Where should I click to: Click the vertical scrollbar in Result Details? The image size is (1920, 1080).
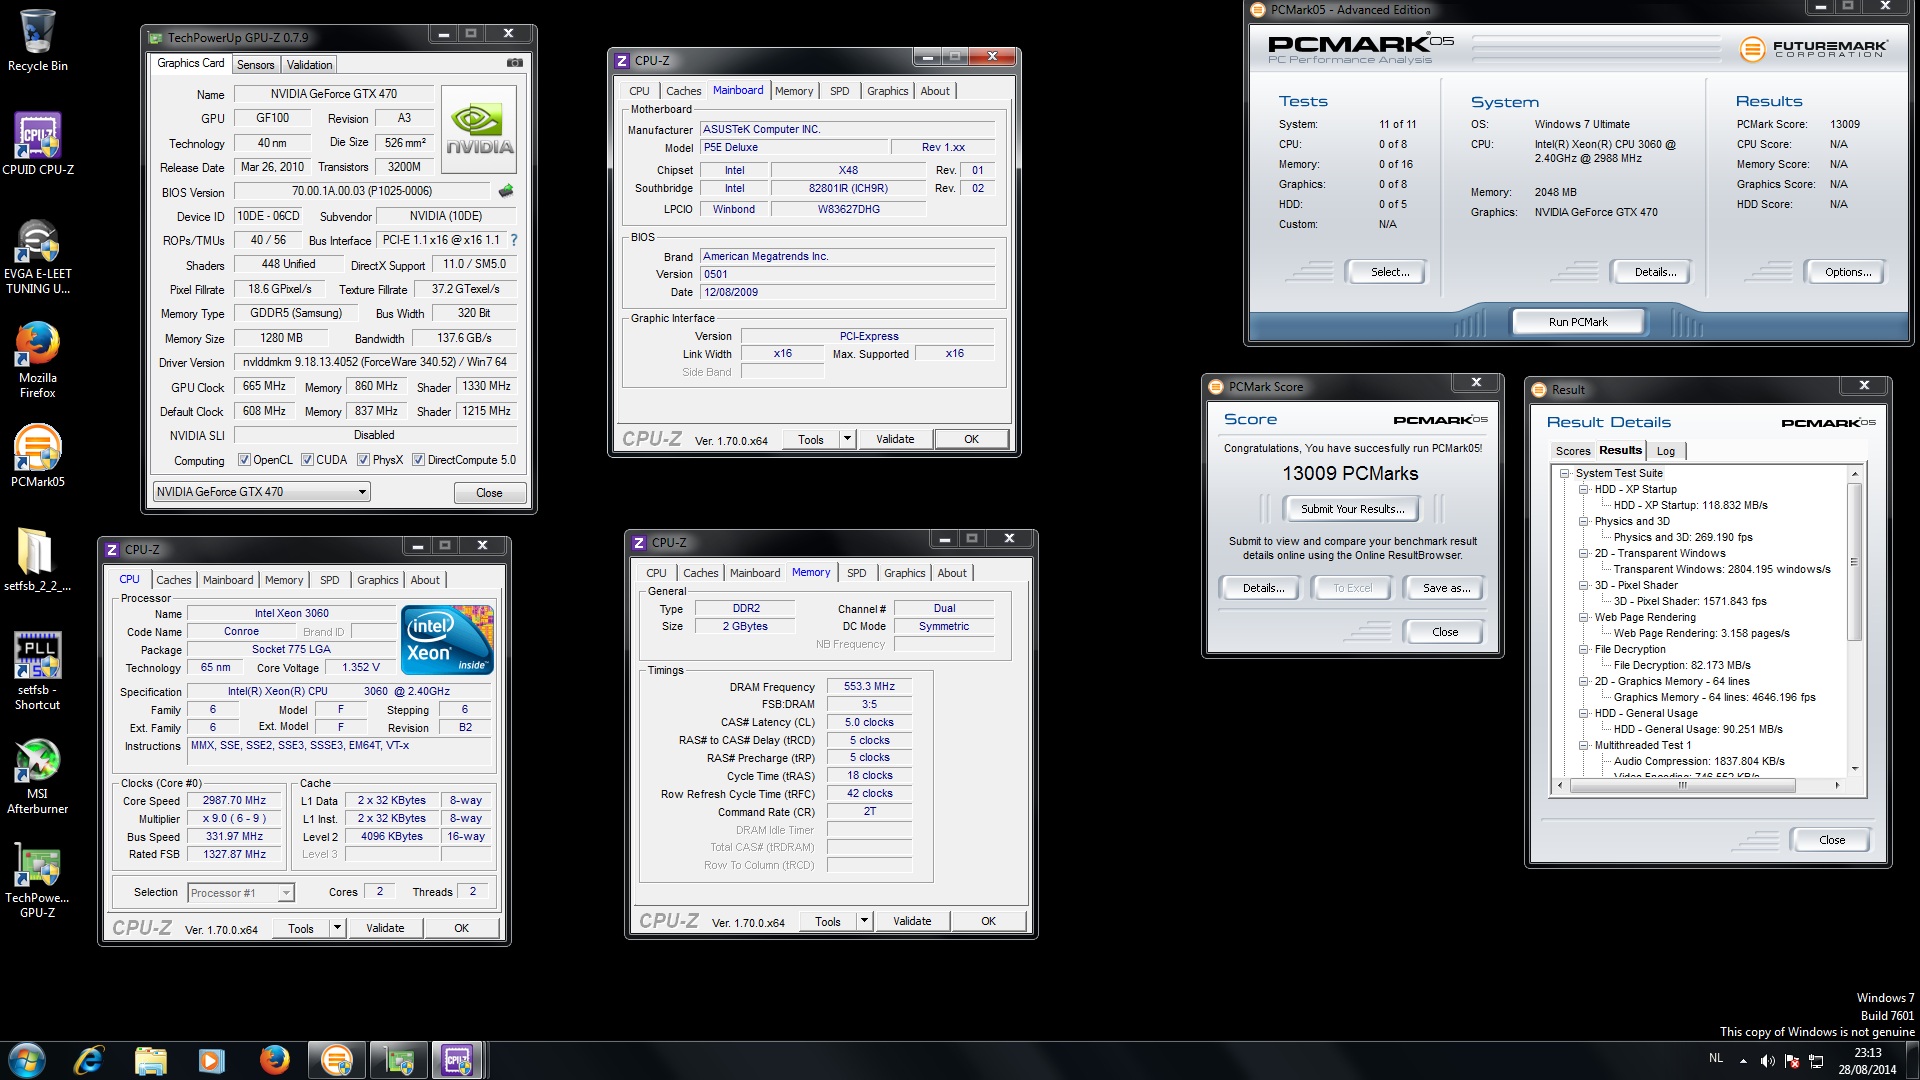(1854, 560)
